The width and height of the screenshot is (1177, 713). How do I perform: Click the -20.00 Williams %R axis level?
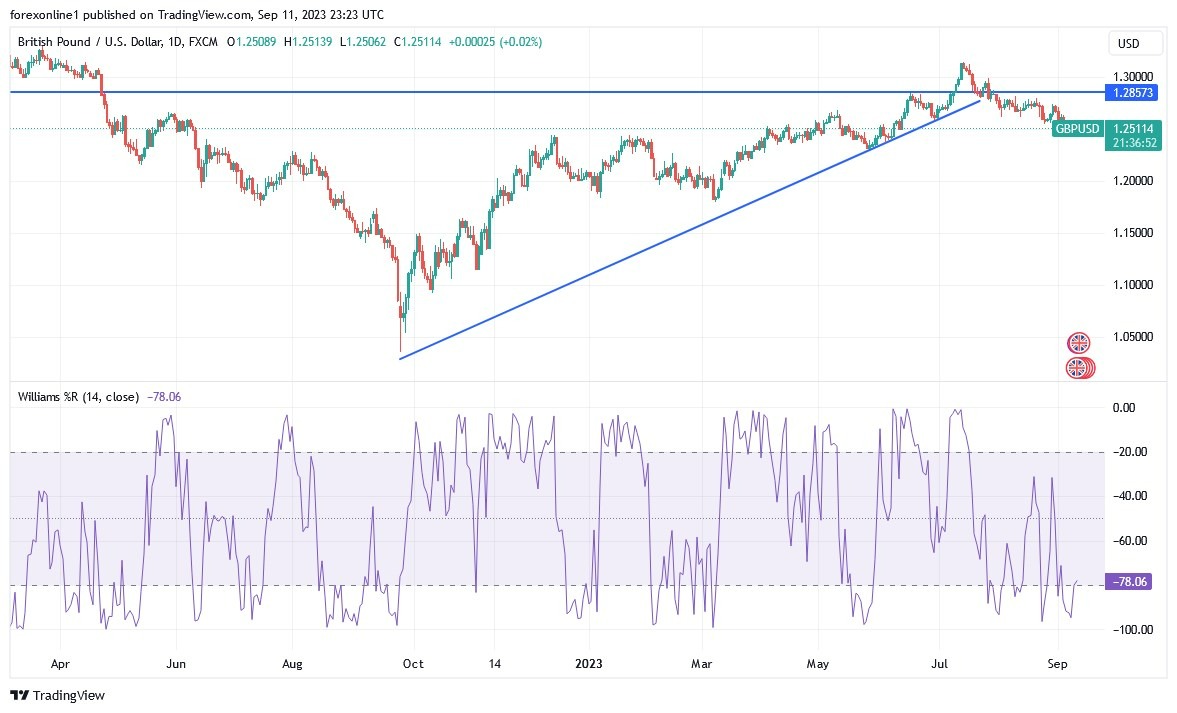coord(1130,452)
